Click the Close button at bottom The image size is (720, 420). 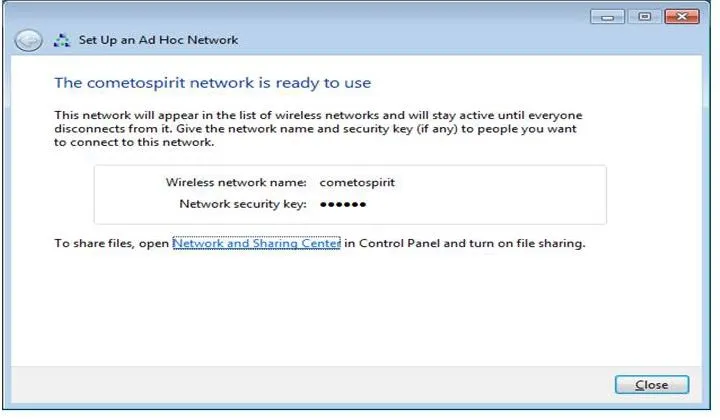coord(652,385)
